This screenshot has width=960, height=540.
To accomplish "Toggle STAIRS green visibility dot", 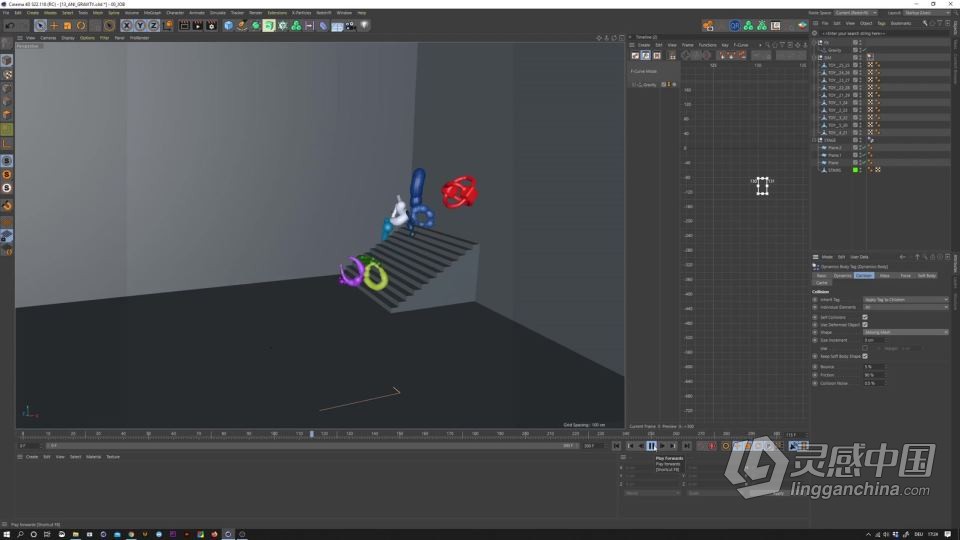I will pos(855,170).
